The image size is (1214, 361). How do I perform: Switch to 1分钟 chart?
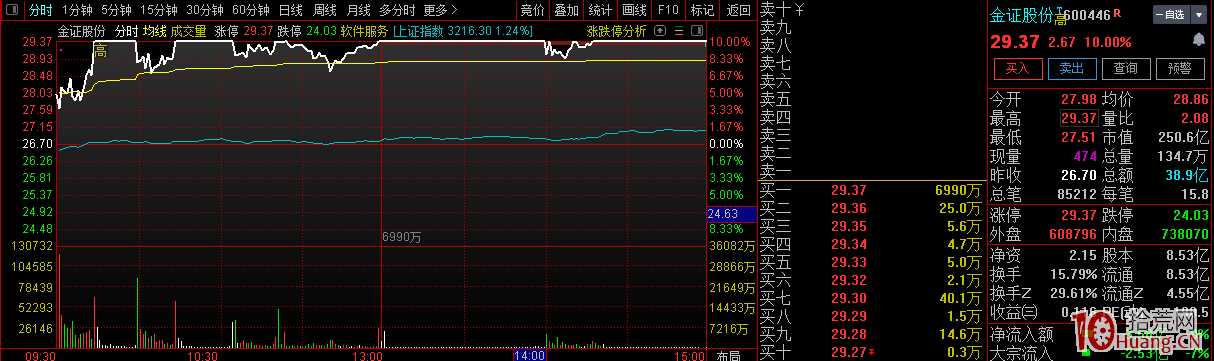pyautogui.click(x=77, y=10)
